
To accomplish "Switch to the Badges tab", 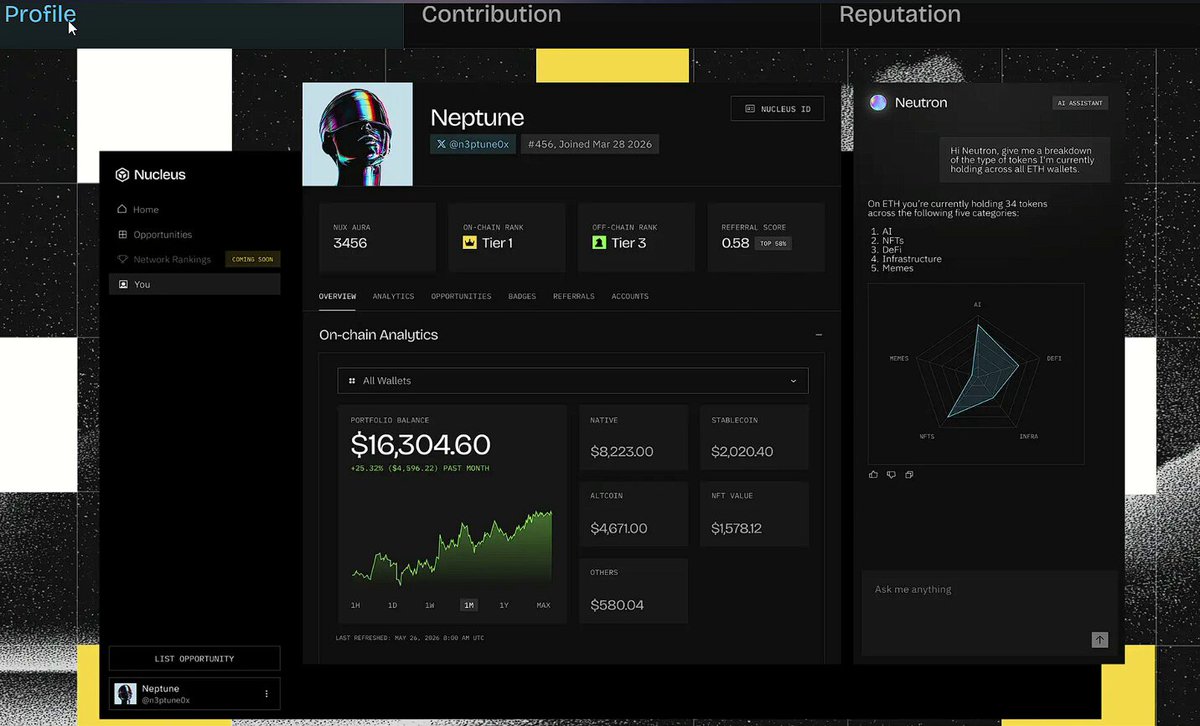I will 522,297.
